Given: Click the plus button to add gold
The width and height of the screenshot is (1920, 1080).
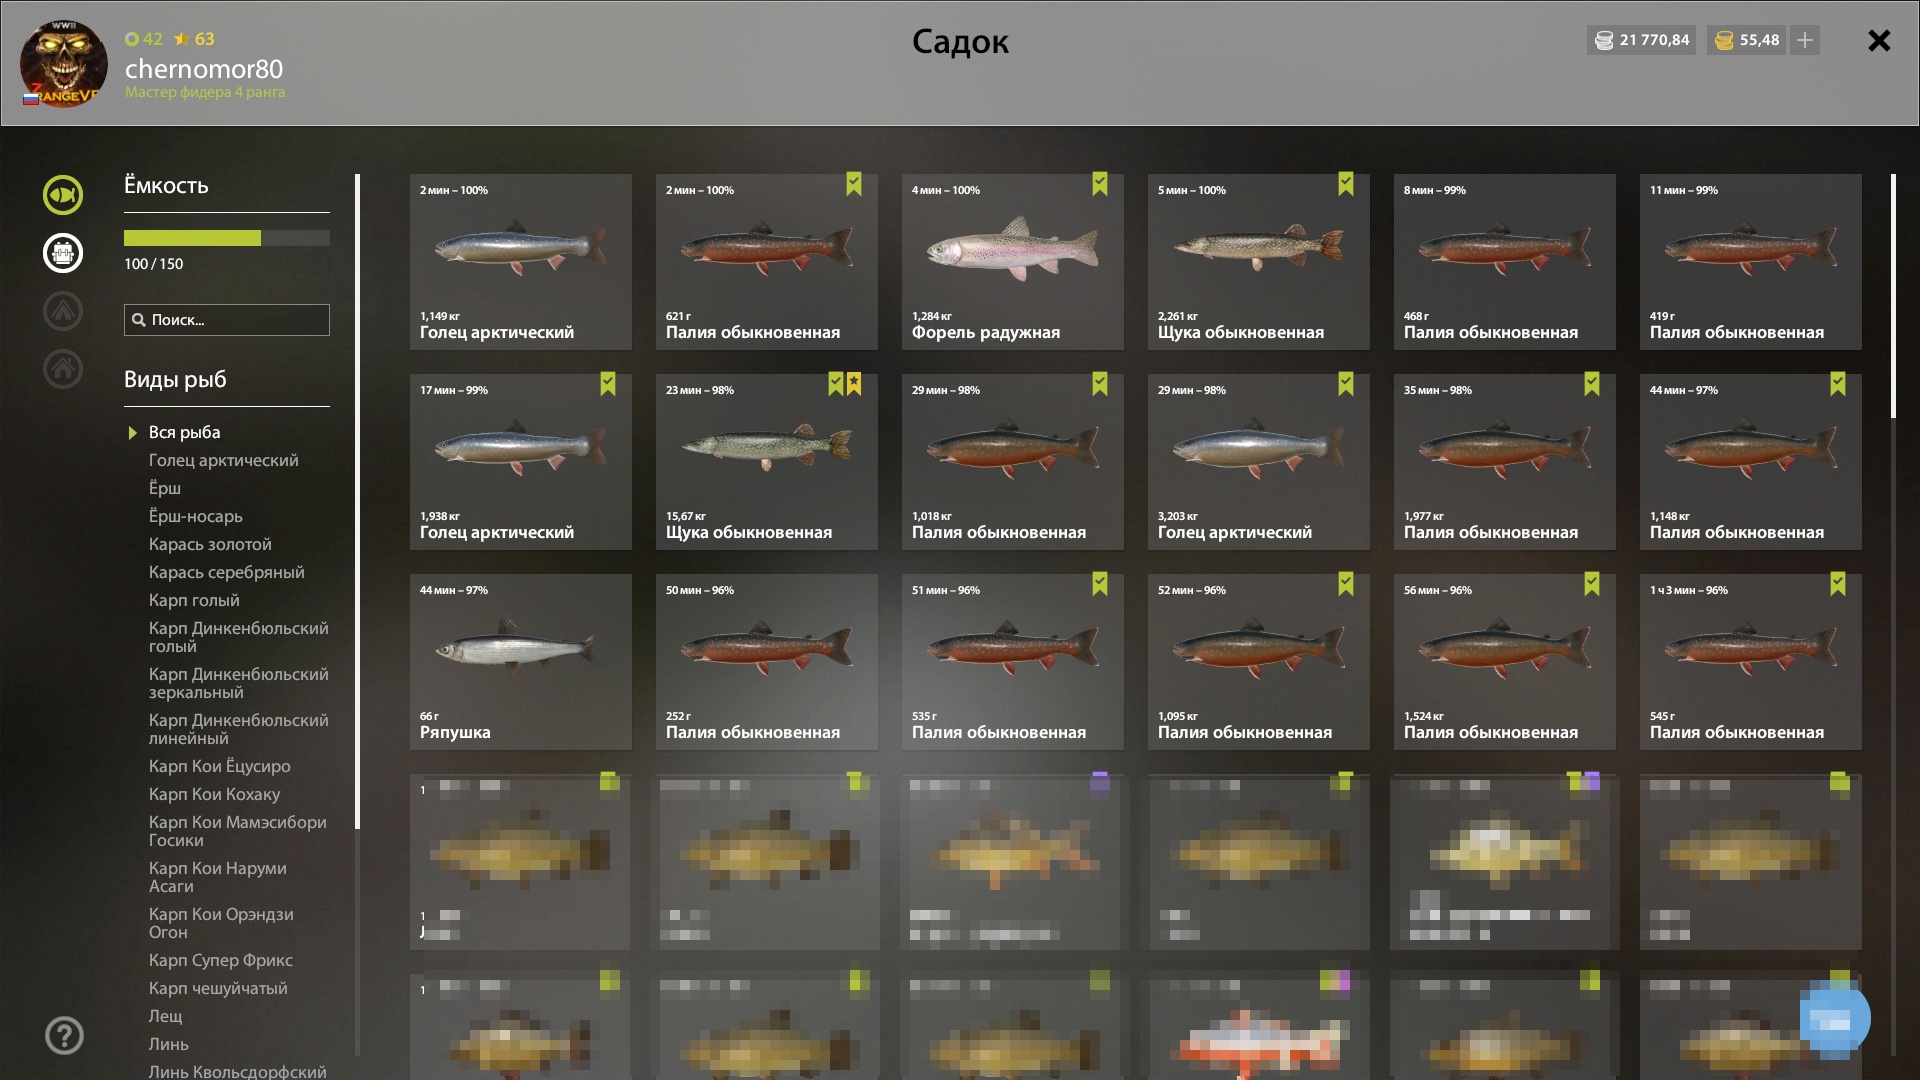Looking at the screenshot, I should [1805, 40].
